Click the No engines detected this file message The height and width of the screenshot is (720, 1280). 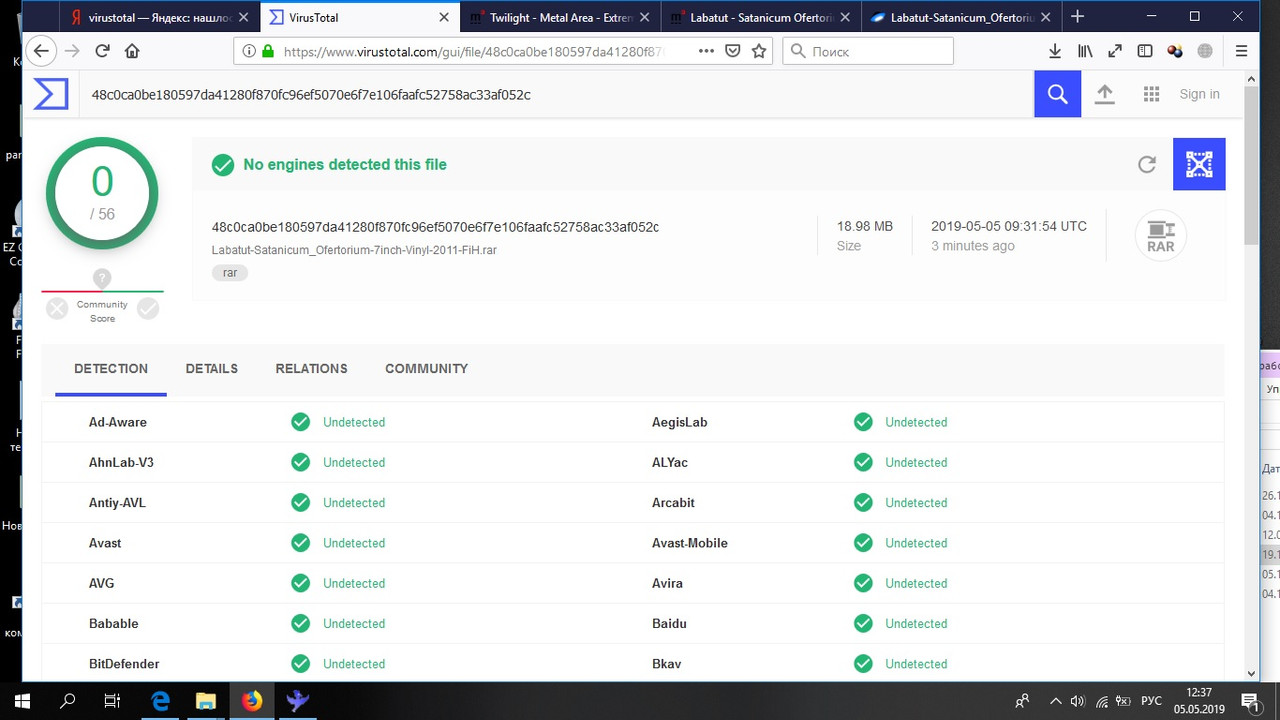[x=345, y=164]
